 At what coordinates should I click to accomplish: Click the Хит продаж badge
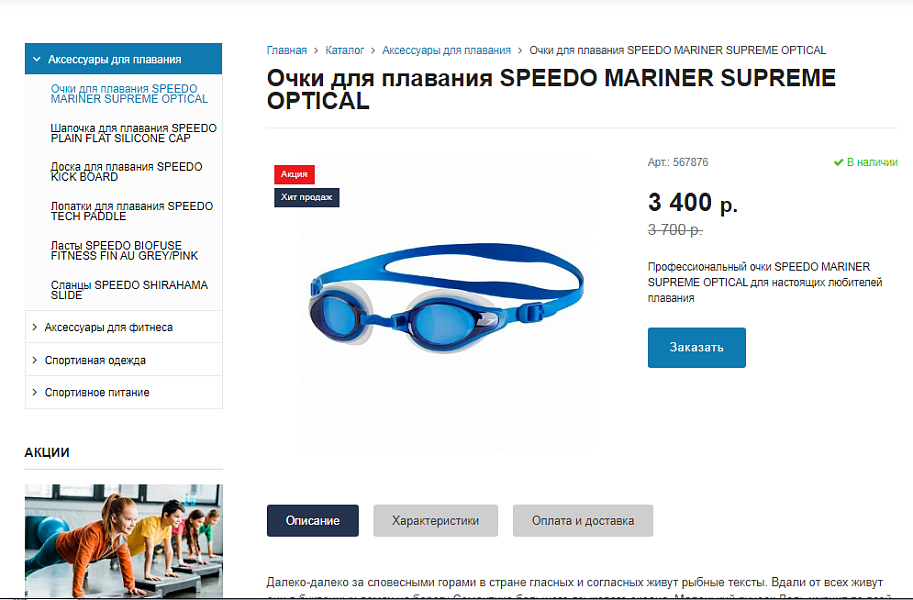307,197
